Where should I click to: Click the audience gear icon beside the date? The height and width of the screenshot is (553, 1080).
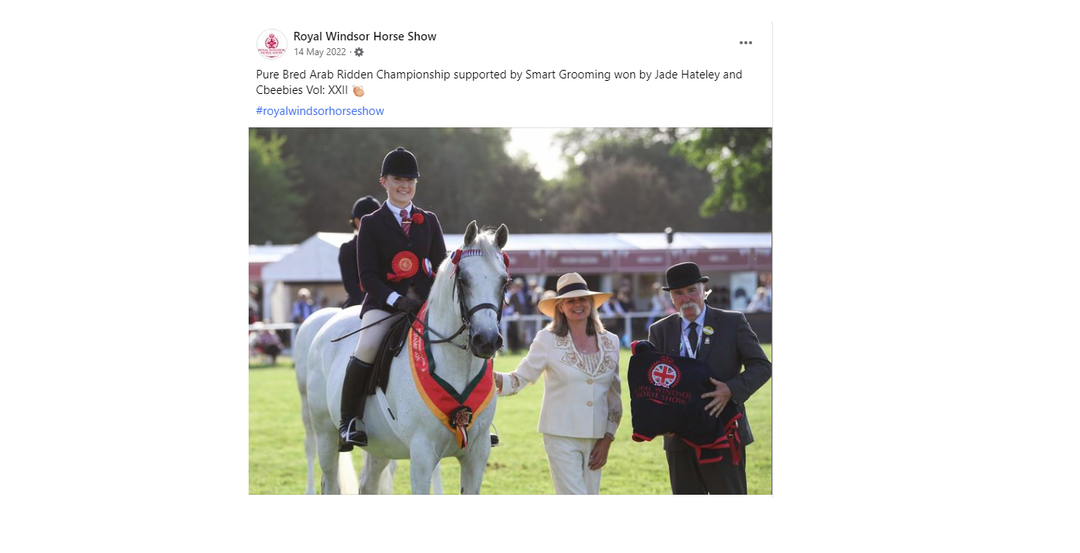[359, 52]
